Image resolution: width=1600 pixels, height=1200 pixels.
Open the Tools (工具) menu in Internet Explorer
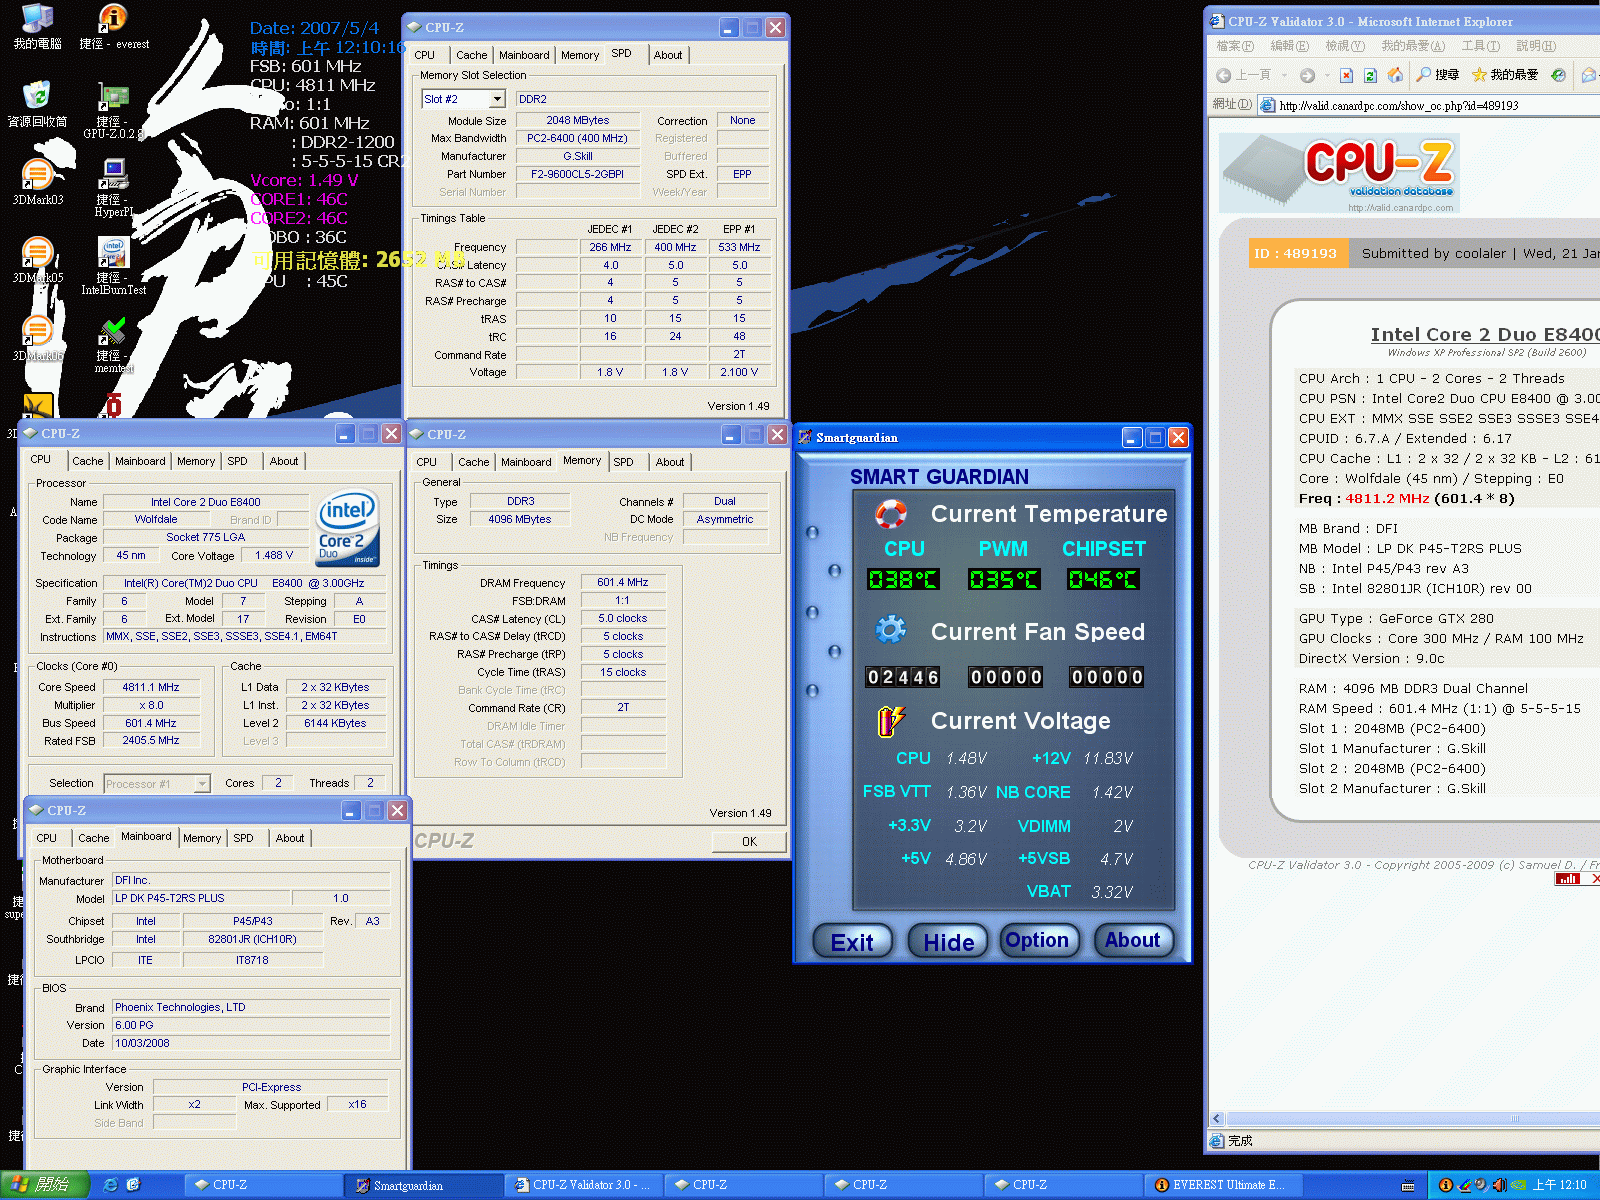point(1480,46)
